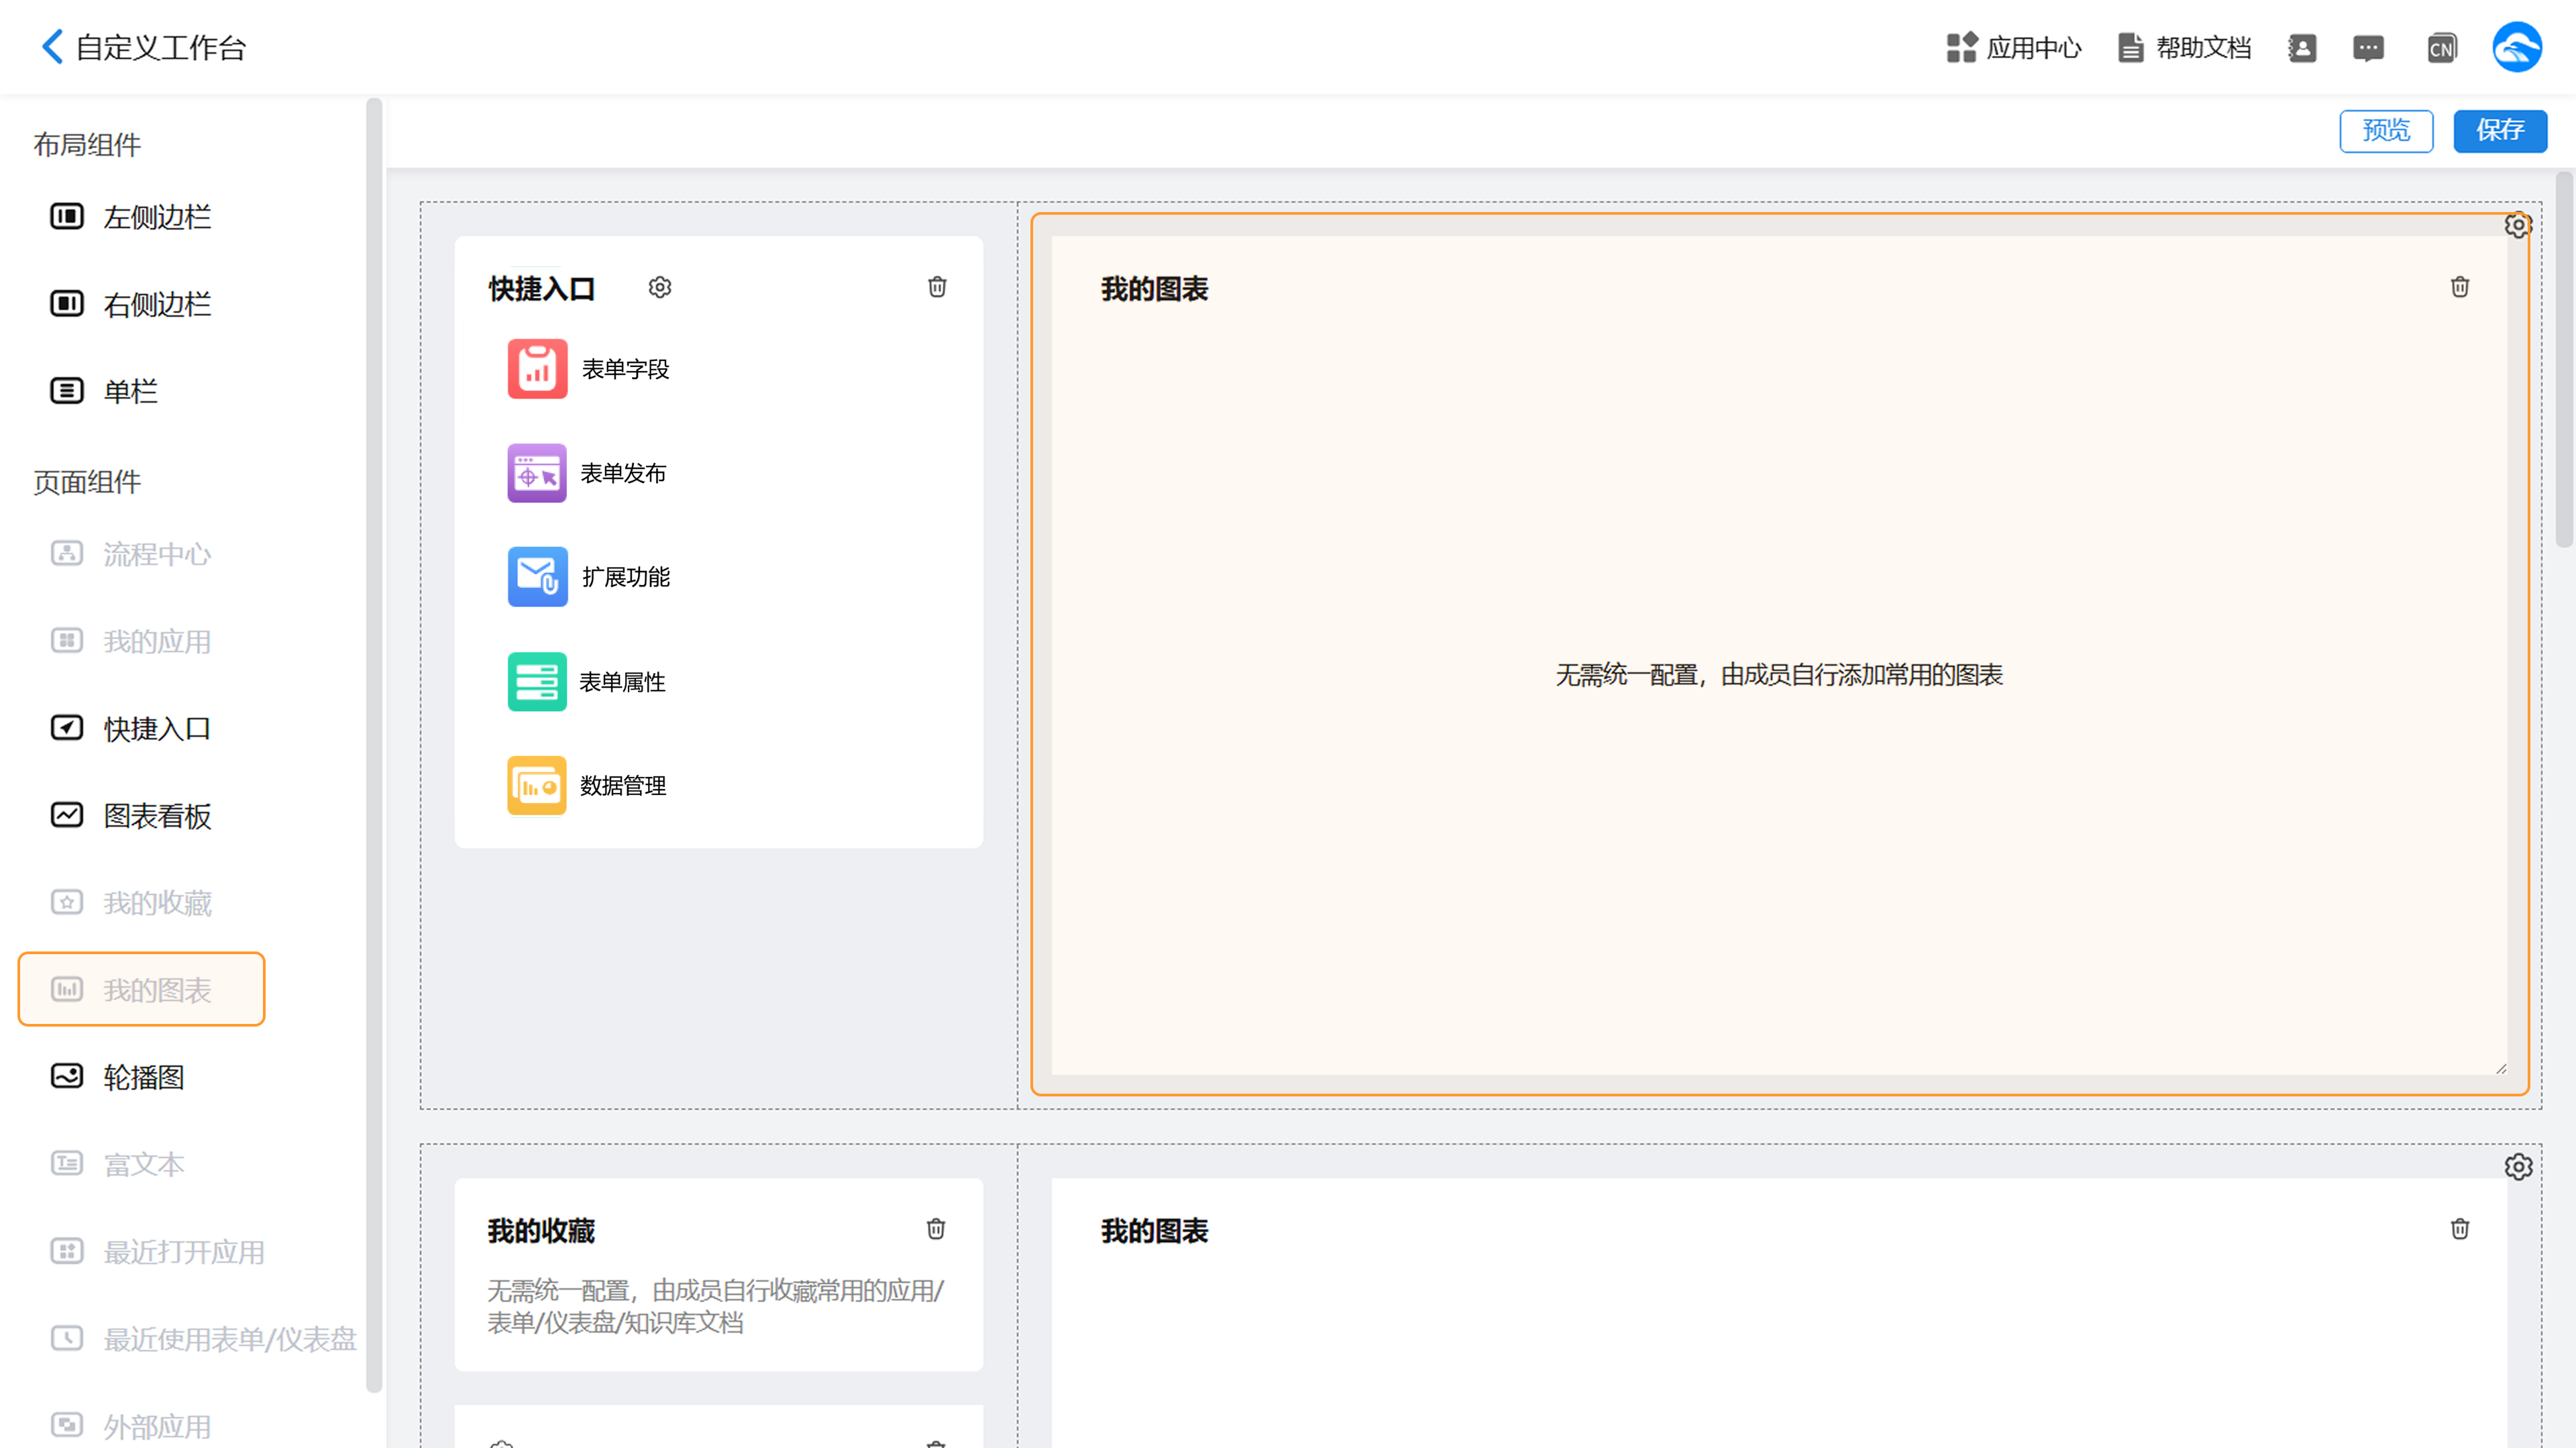This screenshot has width=2576, height=1448.
Task: Select the 左侧边栏 layout component
Action: (x=130, y=217)
